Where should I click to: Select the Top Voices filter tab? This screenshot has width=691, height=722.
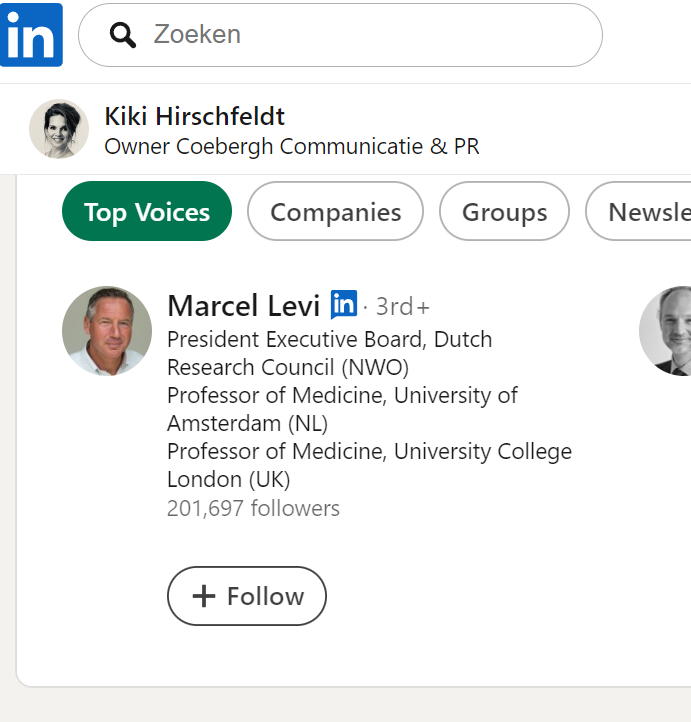tap(147, 211)
